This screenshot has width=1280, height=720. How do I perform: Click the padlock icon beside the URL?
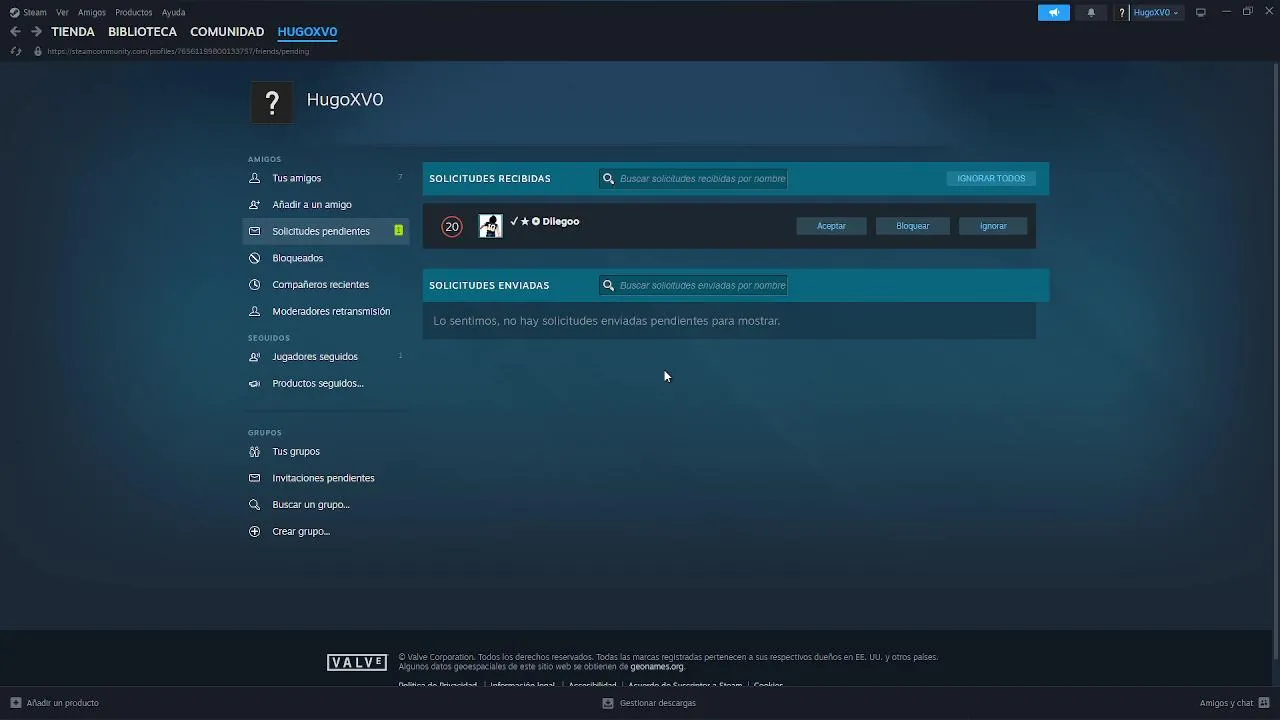[x=38, y=51]
